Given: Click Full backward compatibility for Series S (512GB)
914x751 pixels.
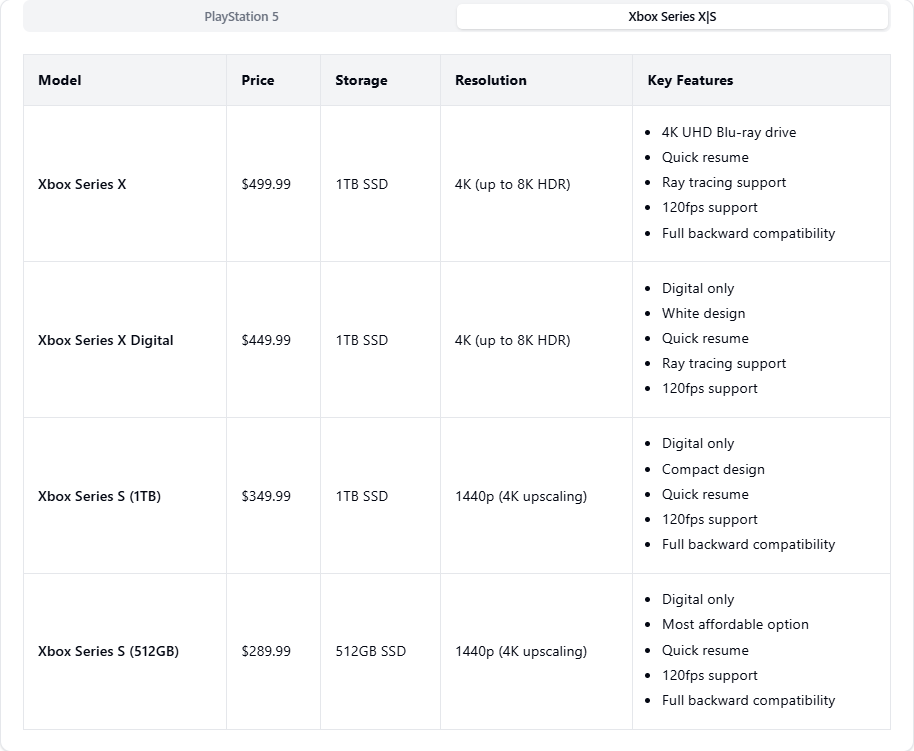Looking at the screenshot, I should pyautogui.click(x=748, y=700).
